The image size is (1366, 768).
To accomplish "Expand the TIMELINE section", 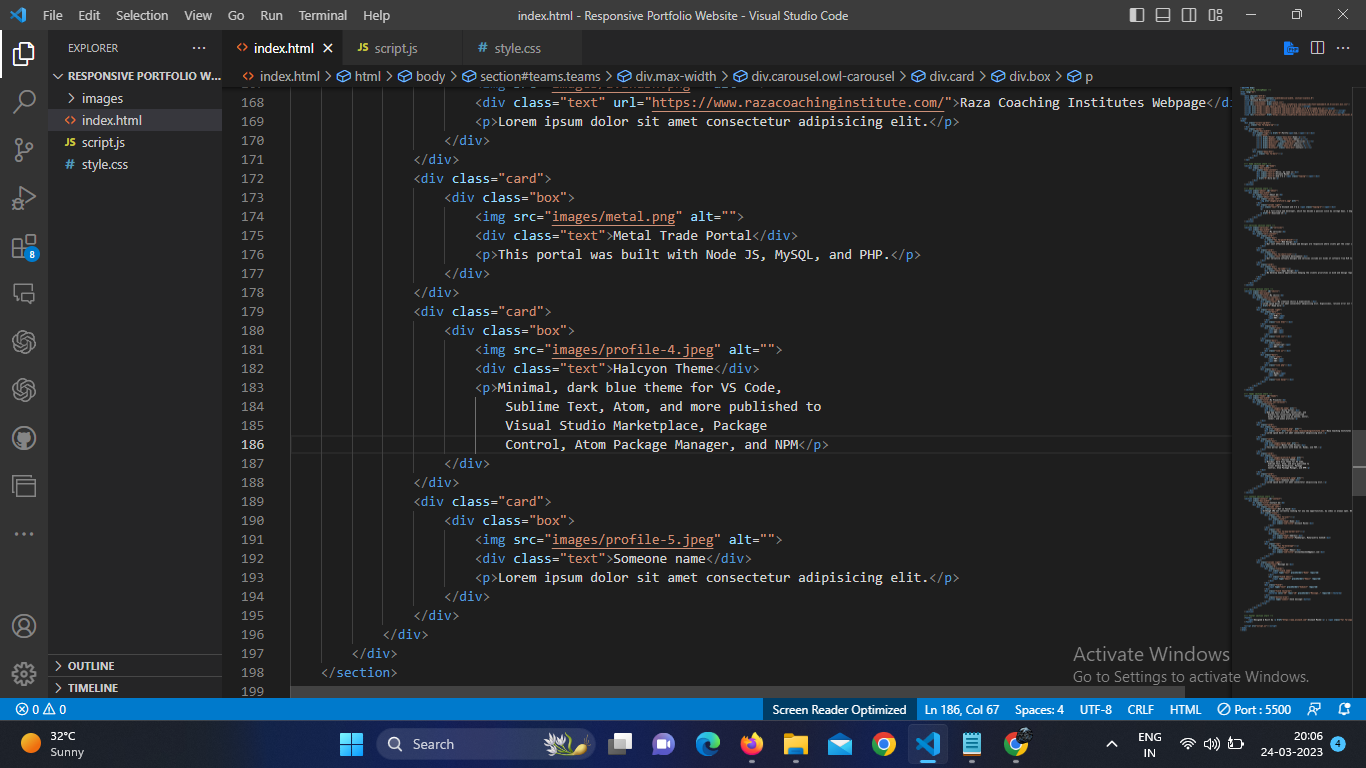I will coord(135,688).
